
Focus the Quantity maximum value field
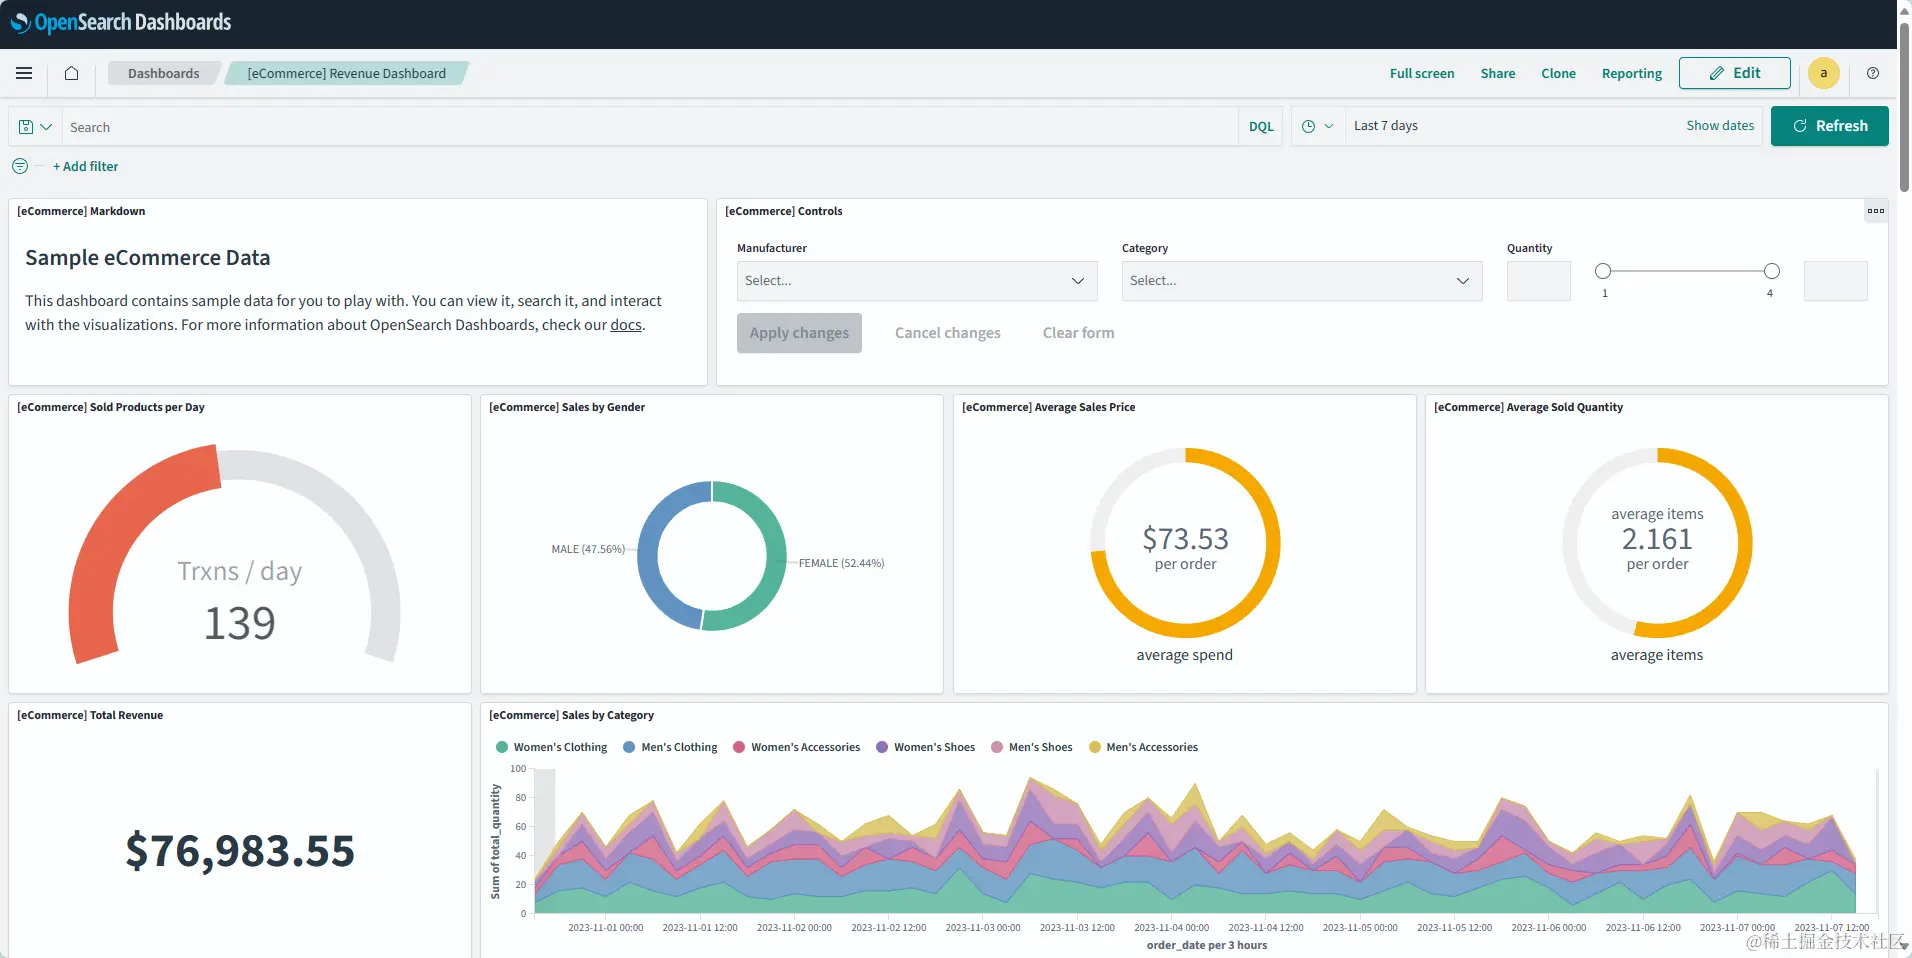tap(1836, 281)
